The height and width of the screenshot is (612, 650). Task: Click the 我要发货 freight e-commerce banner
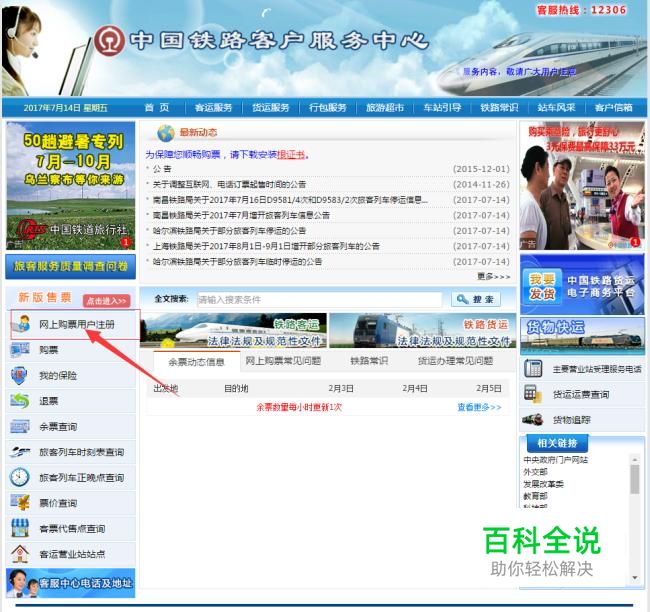582,284
